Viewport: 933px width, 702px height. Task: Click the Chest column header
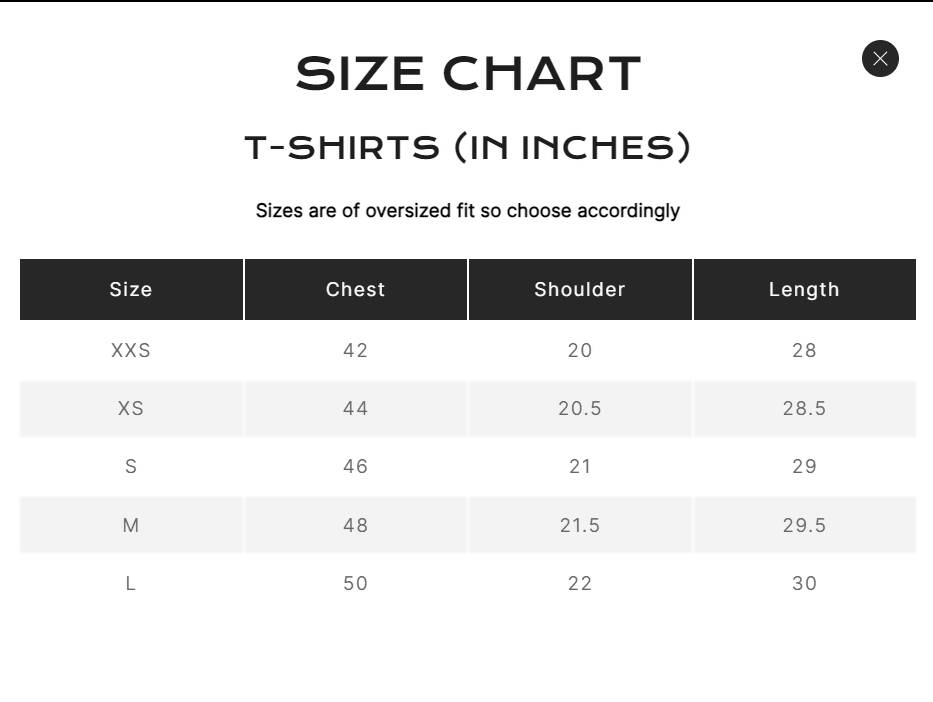(x=356, y=289)
